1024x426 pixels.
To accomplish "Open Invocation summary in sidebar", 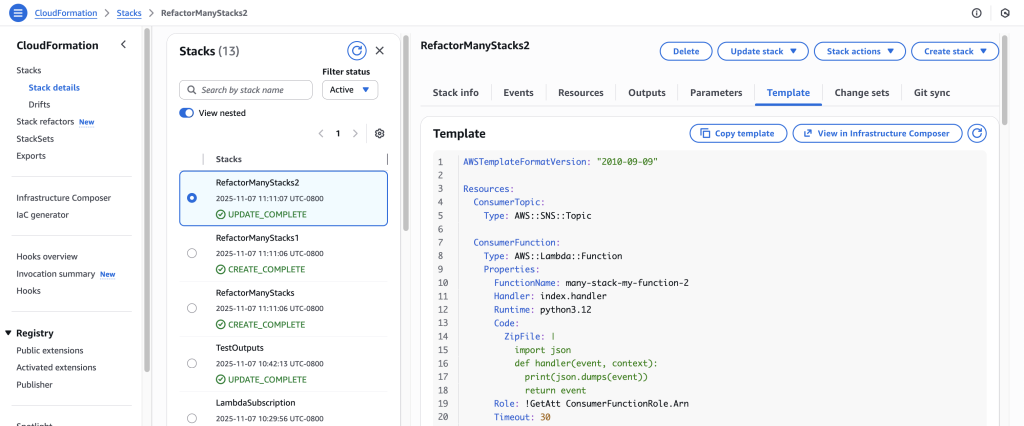I will coord(56,274).
